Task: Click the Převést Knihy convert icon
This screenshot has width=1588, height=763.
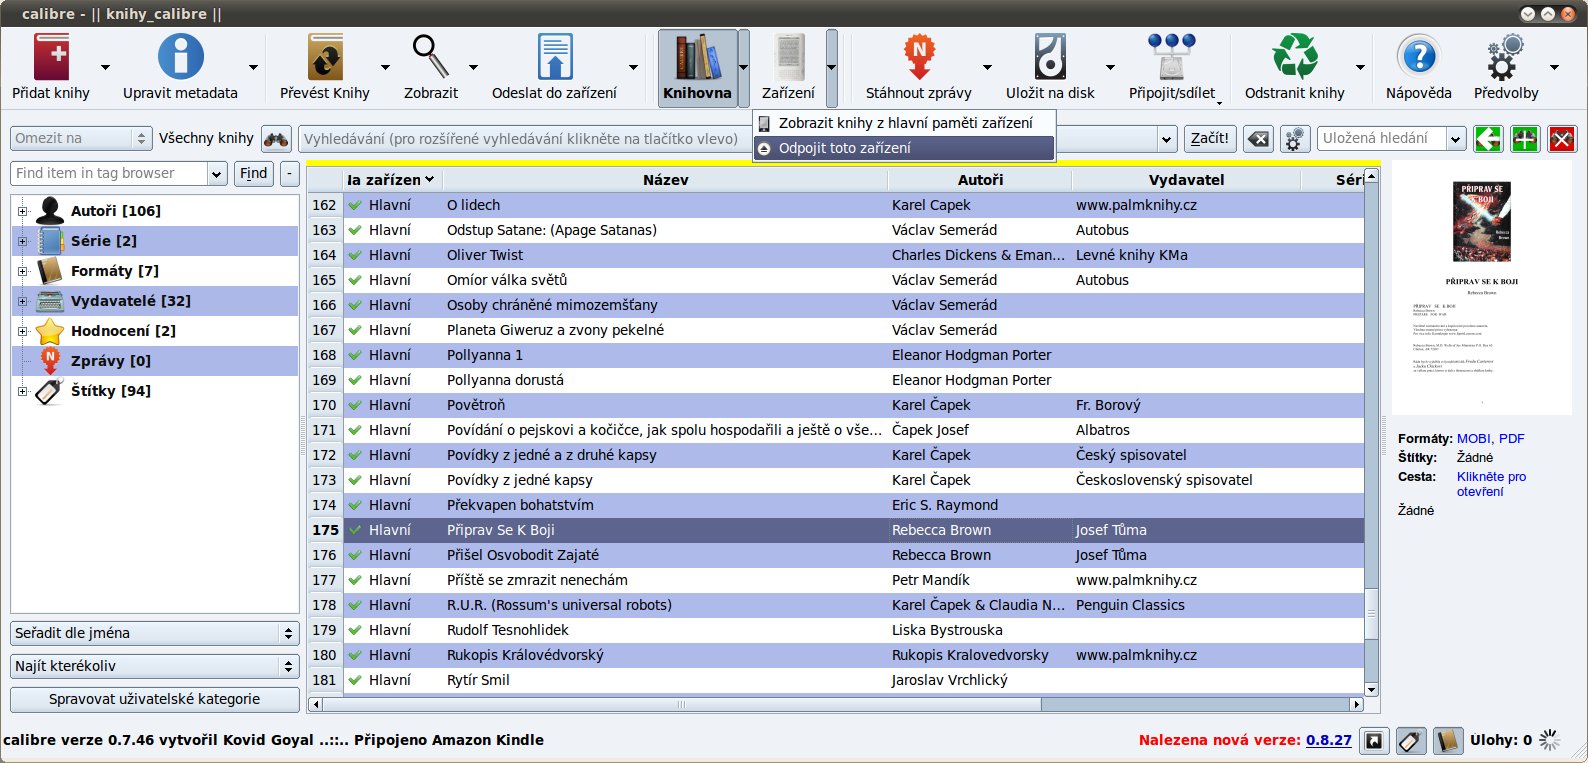Action: click(325, 56)
